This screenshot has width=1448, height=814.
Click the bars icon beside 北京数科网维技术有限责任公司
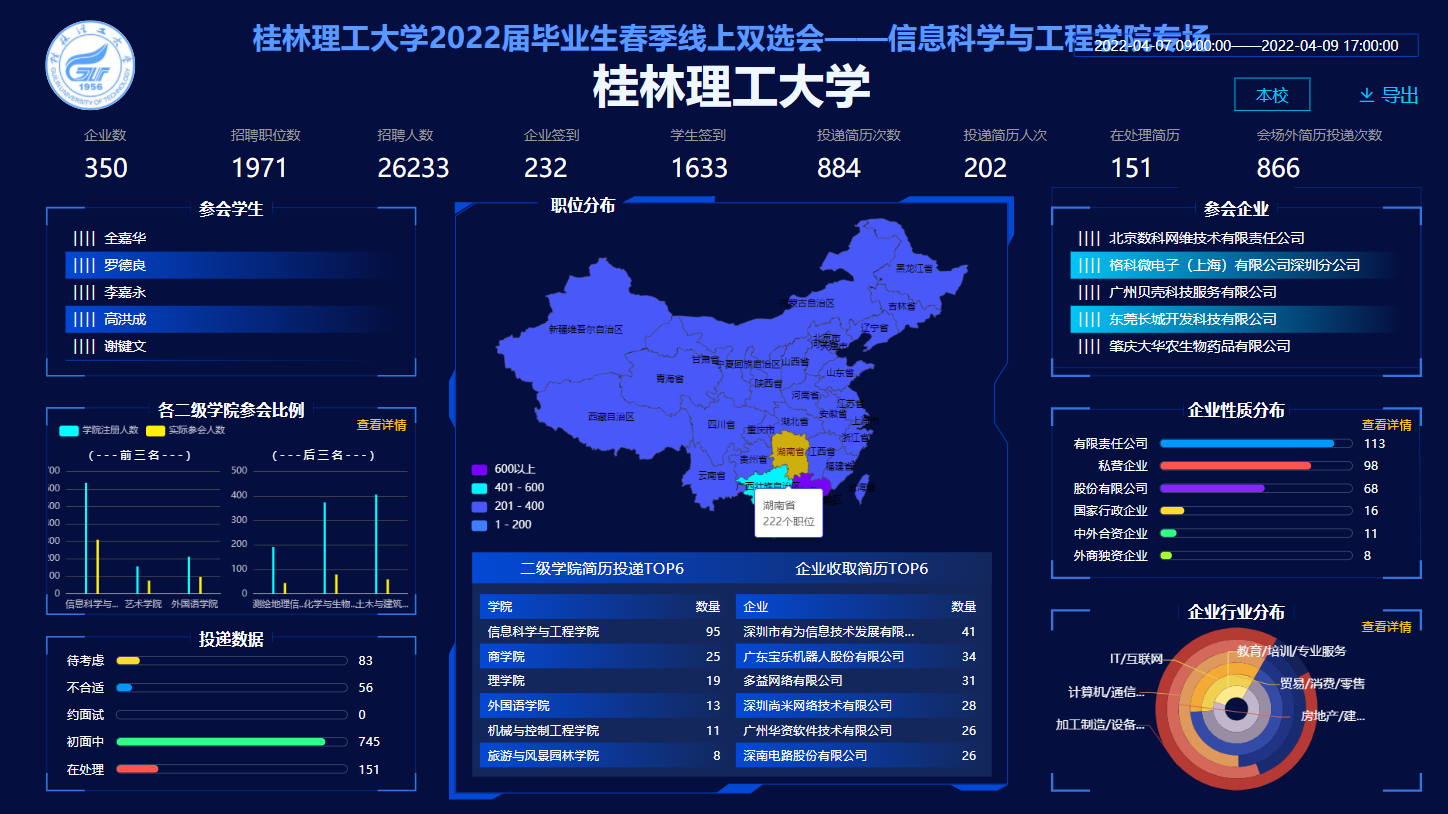tap(1089, 238)
